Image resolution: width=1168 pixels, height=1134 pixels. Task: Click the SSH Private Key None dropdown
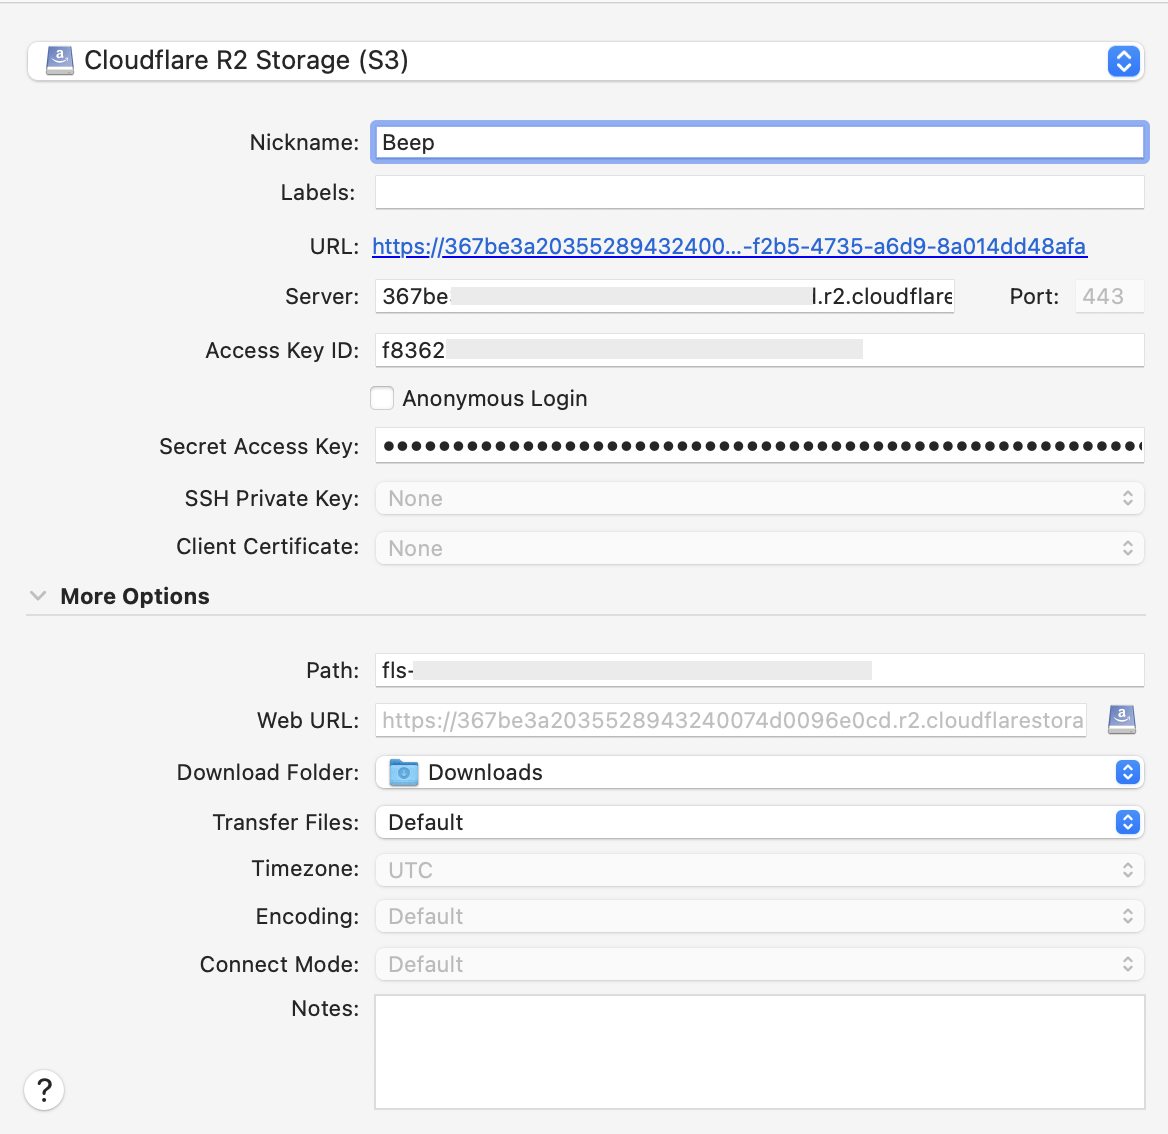[759, 498]
